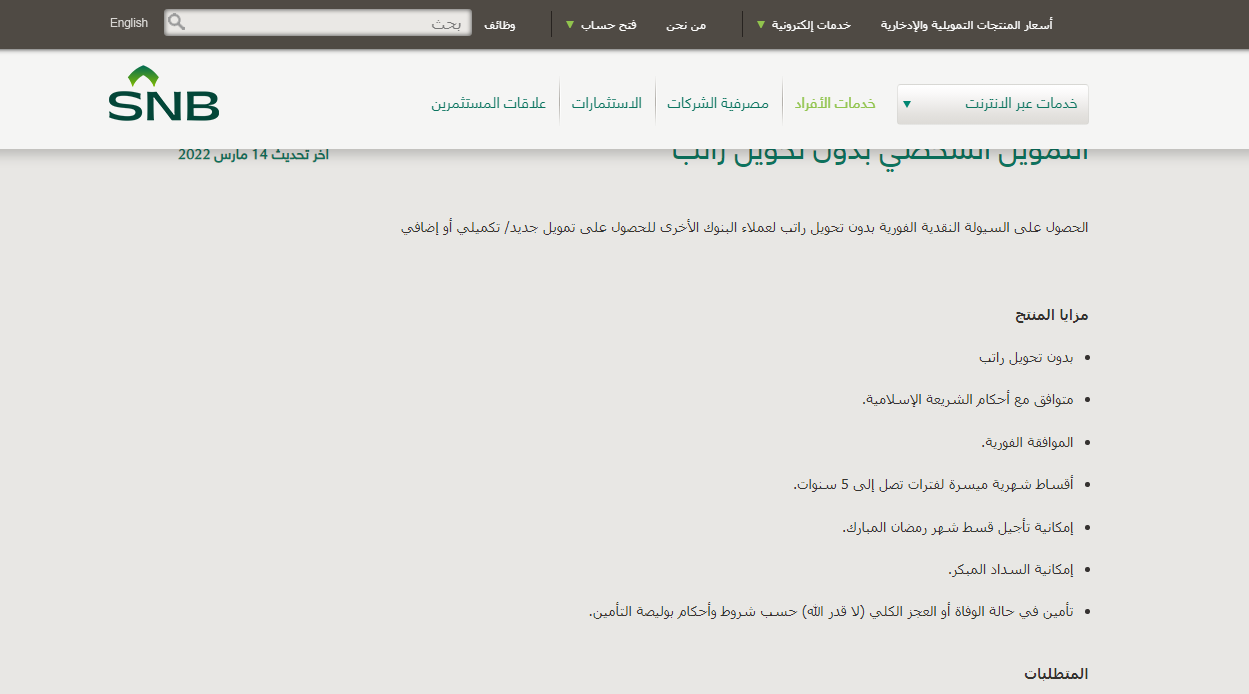Viewport: 1249px width, 694px height.
Task: Select the علاقات المستثمرين menu item
Action: [489, 104]
